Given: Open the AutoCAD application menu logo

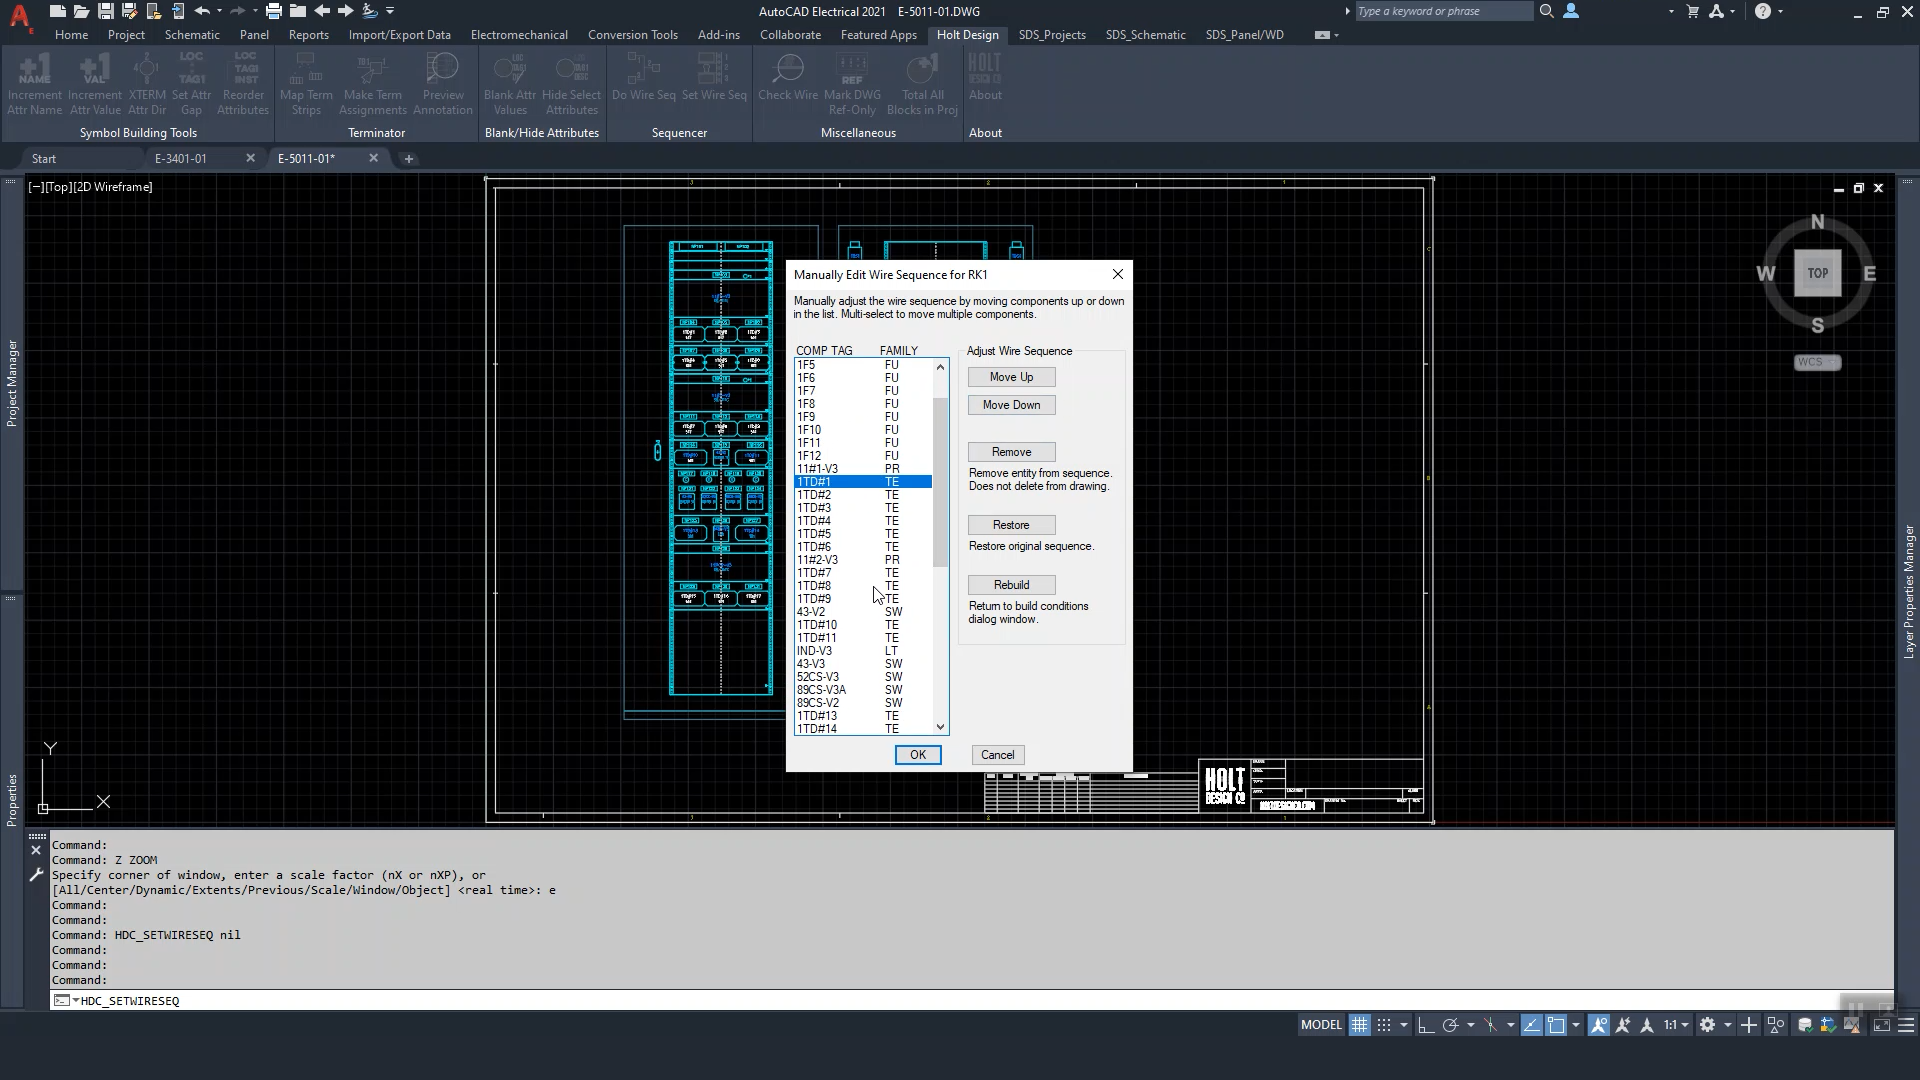Looking at the screenshot, I should pos(19,14).
